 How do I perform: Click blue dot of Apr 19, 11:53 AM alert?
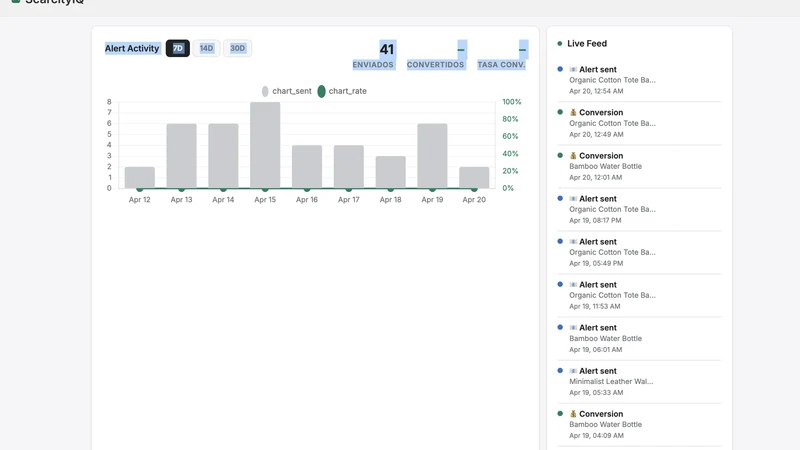point(560,284)
